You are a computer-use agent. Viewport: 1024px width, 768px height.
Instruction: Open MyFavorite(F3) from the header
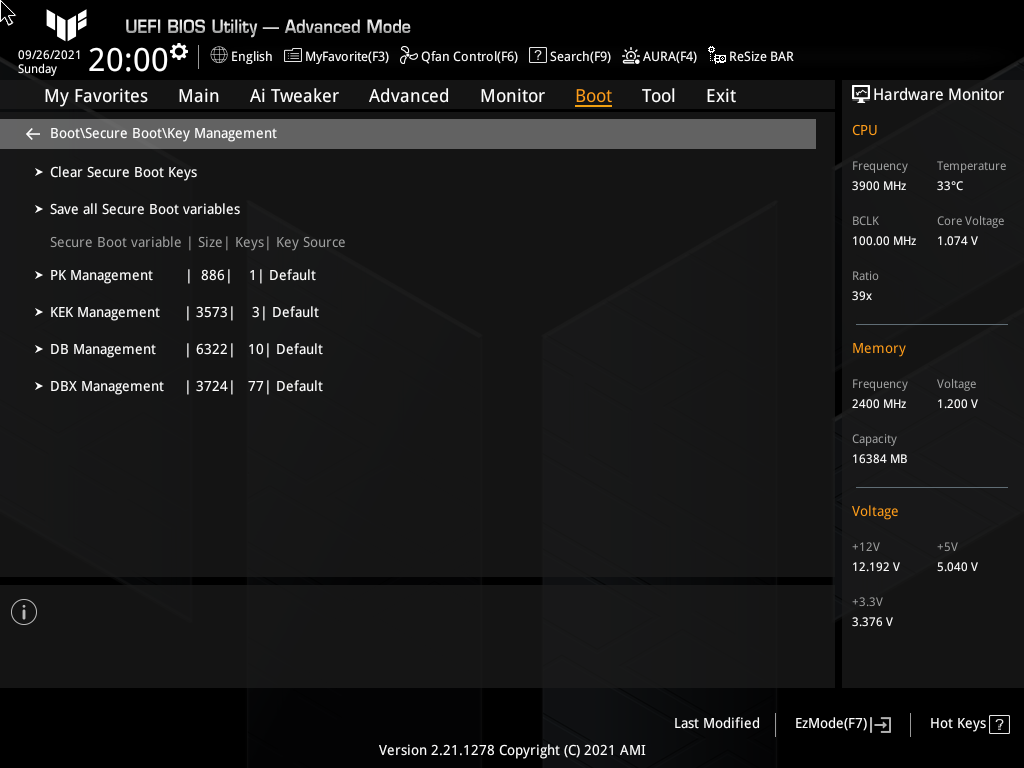click(336, 56)
